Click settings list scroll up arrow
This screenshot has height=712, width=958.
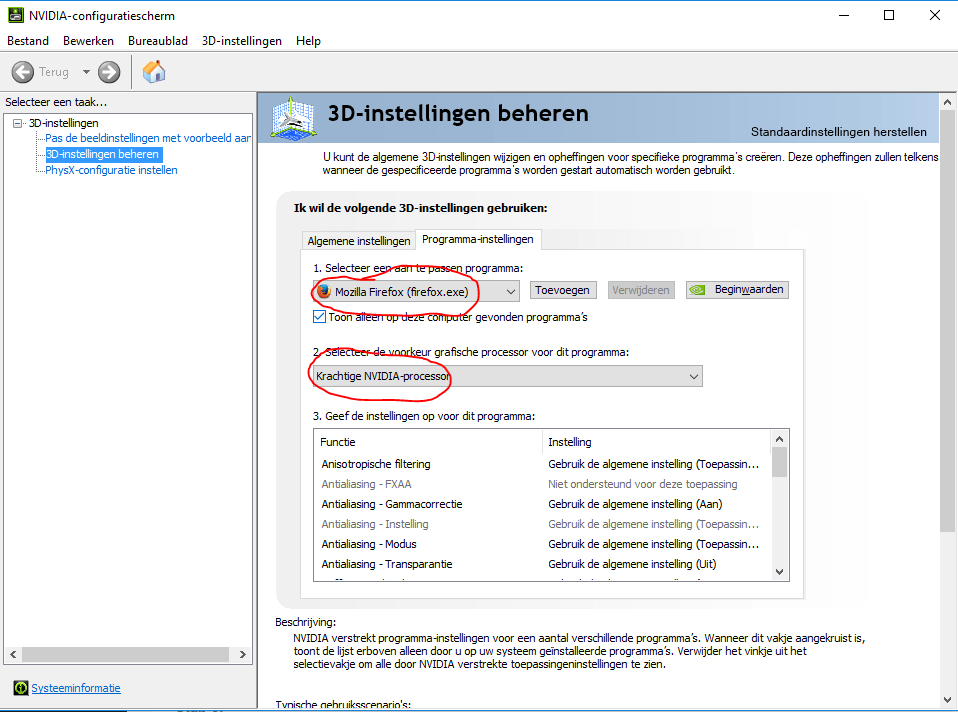click(x=779, y=439)
